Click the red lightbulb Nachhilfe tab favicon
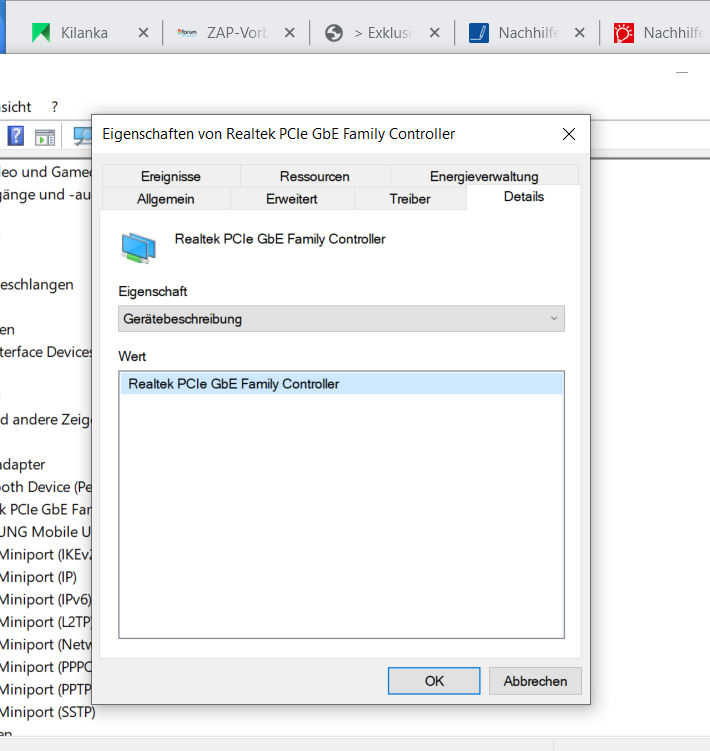The image size is (710, 751). pyautogui.click(x=624, y=33)
